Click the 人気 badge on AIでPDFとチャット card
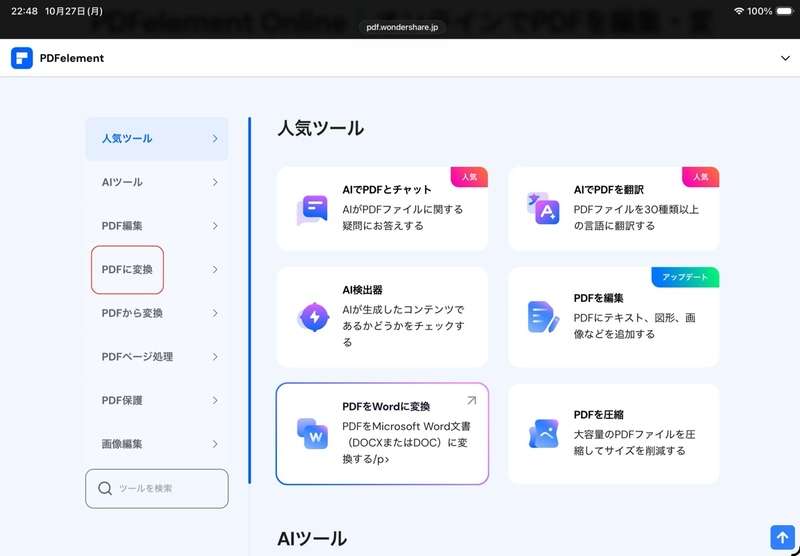Screen dimensions: 800x556 (469, 177)
